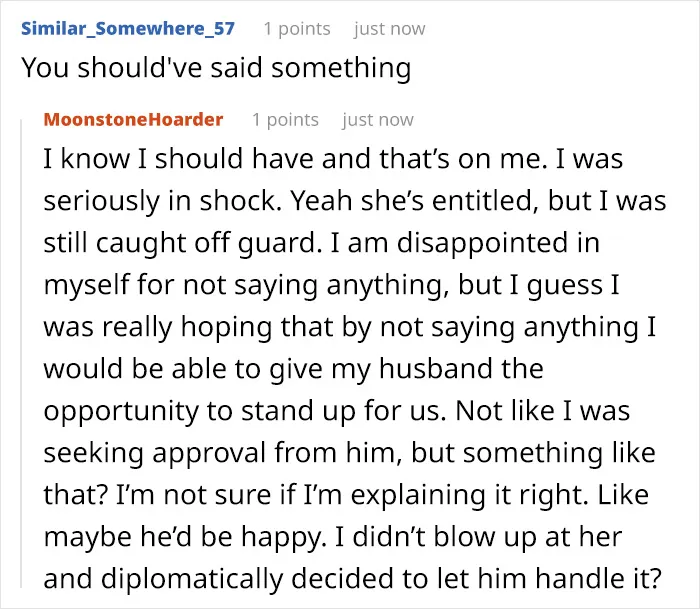The height and width of the screenshot is (609, 700).
Task: Click the phrase "opportunity to stand up for us"
Action: [x=245, y=411]
